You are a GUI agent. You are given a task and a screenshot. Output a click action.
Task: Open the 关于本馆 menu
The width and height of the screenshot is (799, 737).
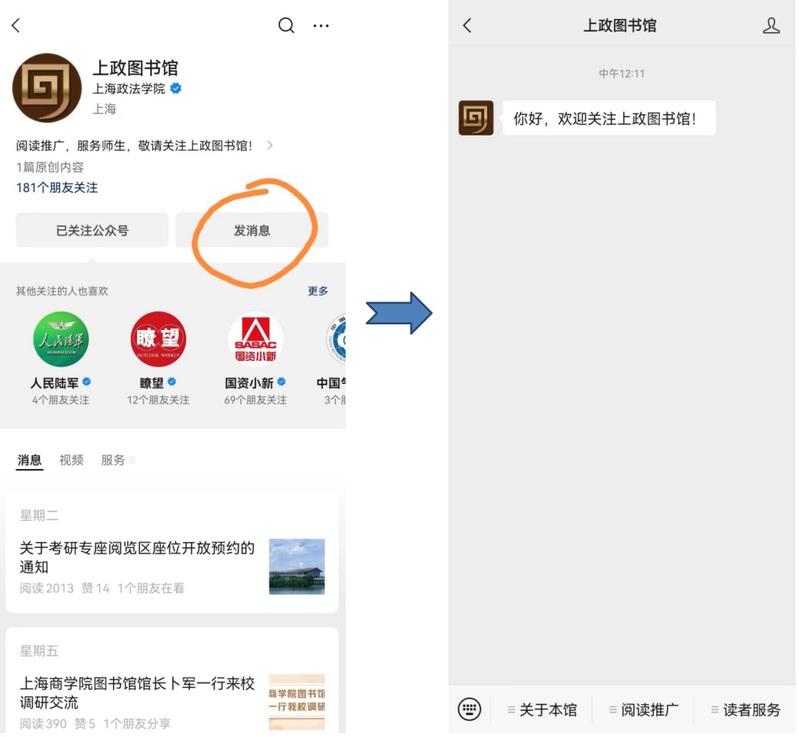(x=542, y=709)
